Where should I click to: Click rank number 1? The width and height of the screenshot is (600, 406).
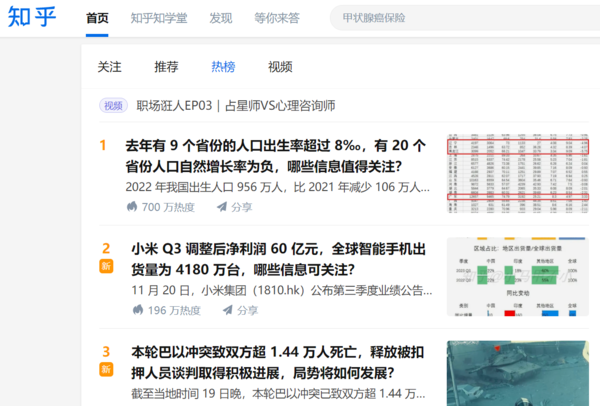[x=103, y=145]
